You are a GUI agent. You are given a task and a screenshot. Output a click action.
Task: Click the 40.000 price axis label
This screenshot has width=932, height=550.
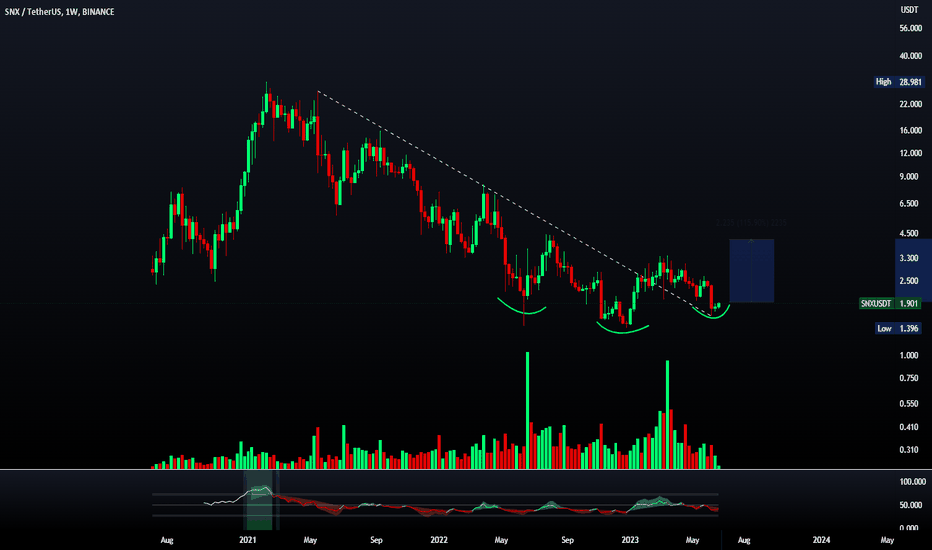pyautogui.click(x=910, y=55)
